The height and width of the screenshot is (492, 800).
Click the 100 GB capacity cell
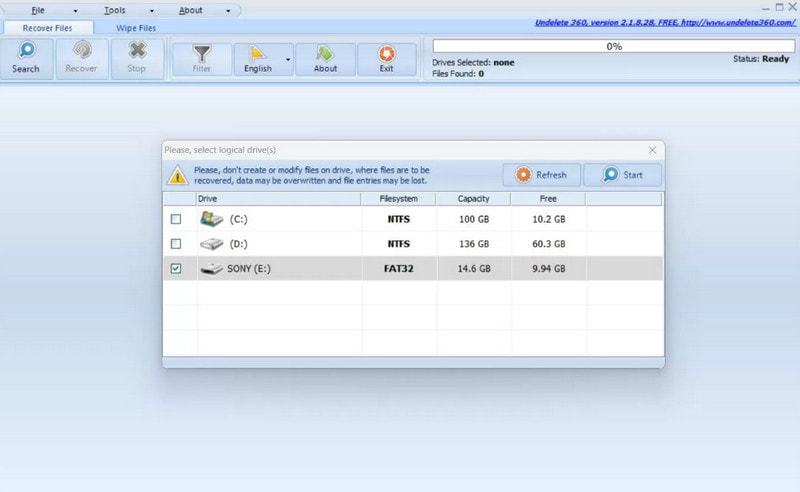(474, 219)
